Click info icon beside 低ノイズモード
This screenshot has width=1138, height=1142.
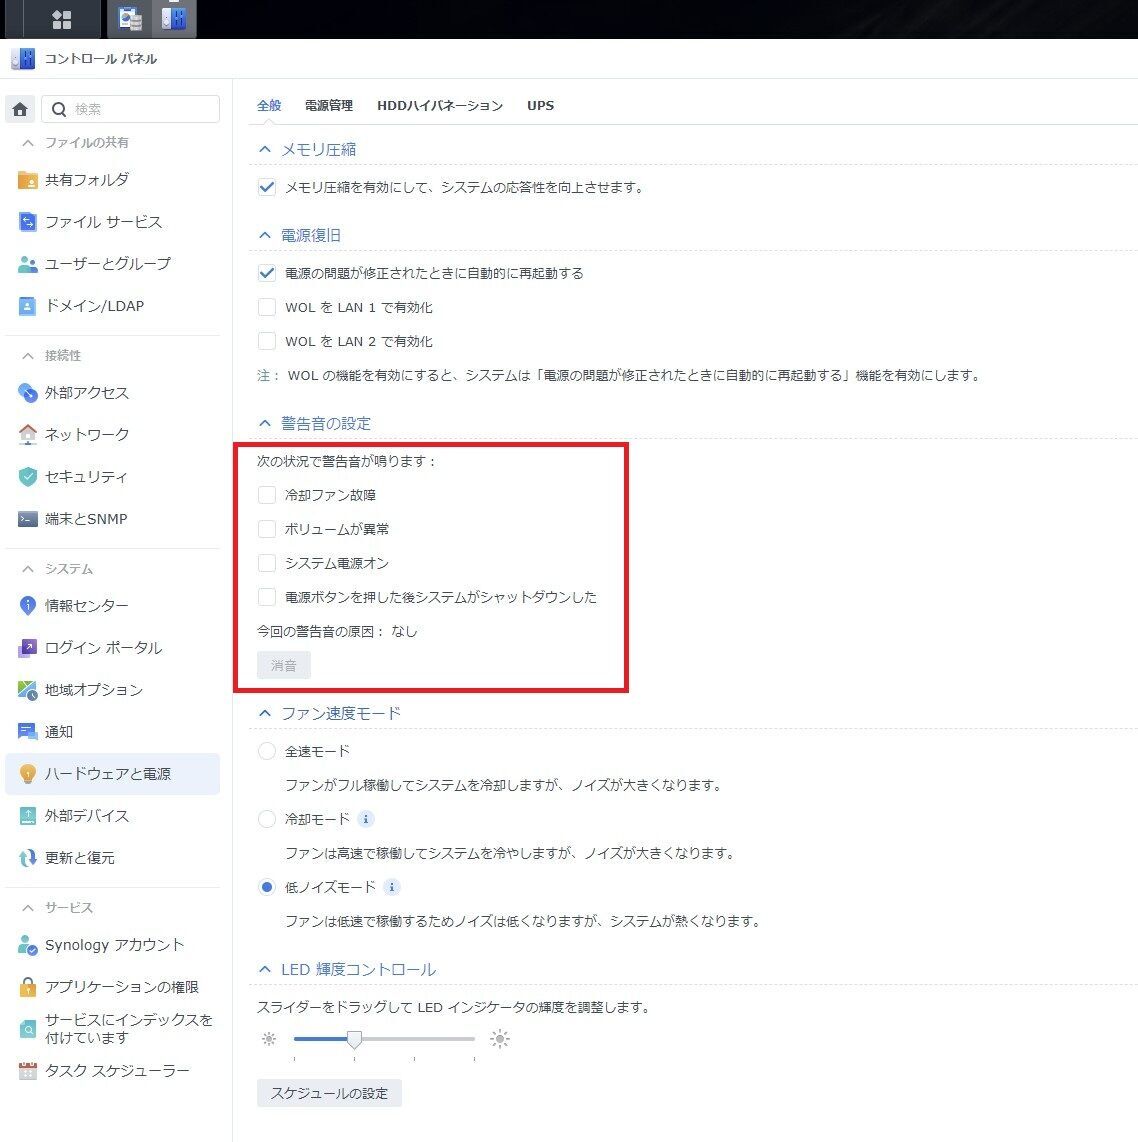coord(392,887)
